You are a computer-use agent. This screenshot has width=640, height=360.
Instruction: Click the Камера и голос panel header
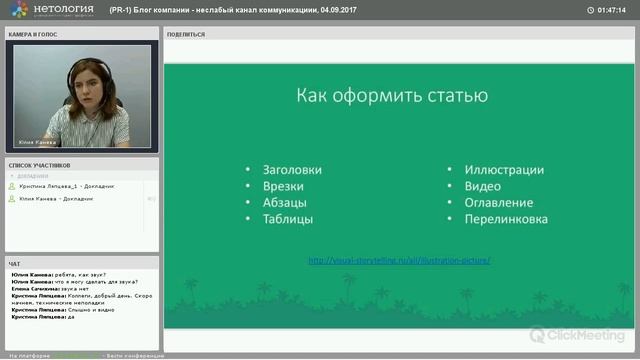pos(82,34)
